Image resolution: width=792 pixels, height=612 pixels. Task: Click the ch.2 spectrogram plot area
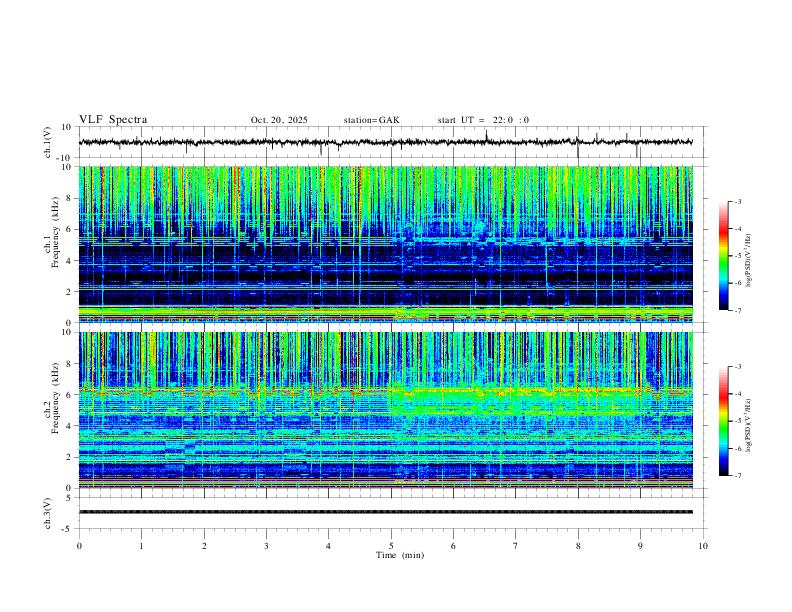coord(385,410)
